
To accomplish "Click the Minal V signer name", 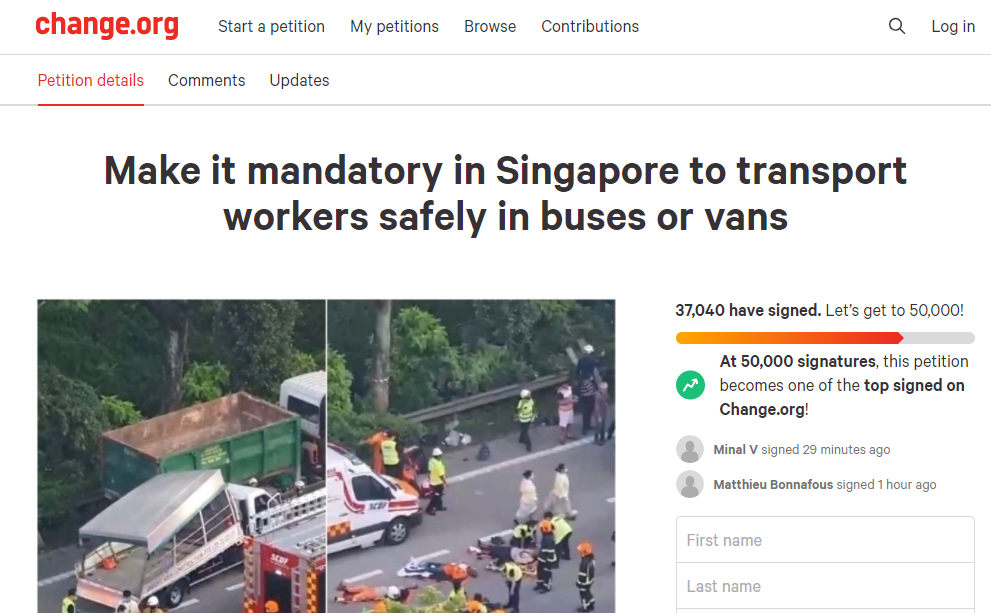I will point(736,450).
